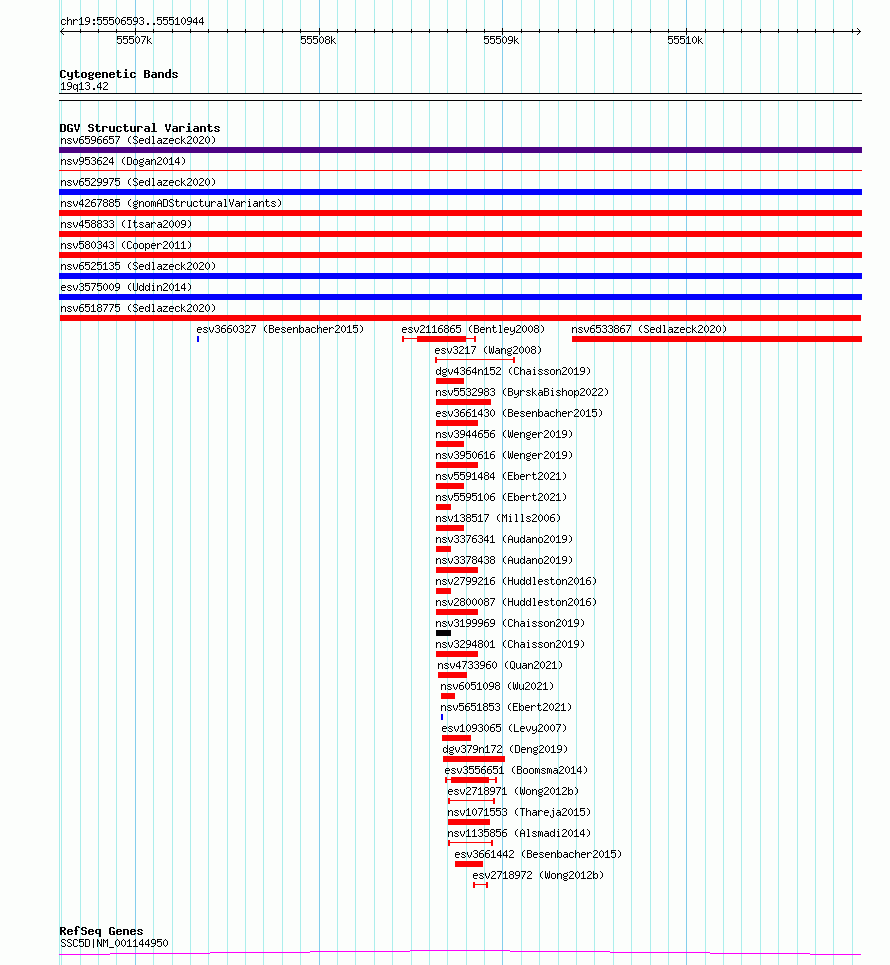Select nsv3950616 (Wenger2019) label

click(x=504, y=455)
